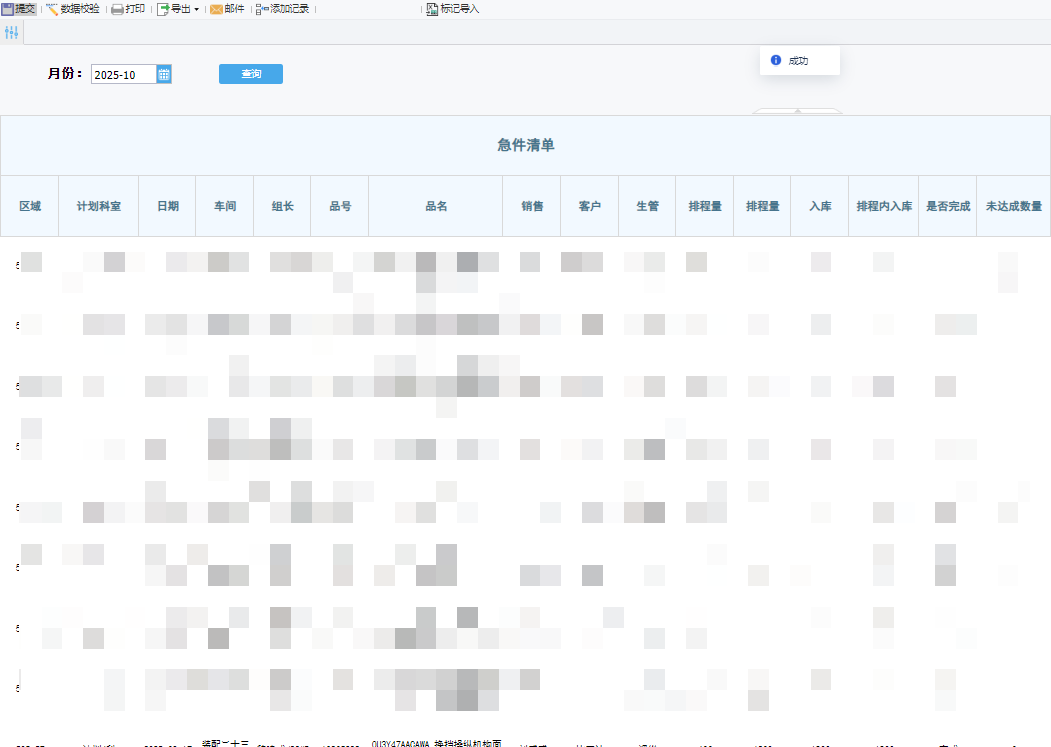
Task: Expand the 导出 dropdown arrow
Action: click(196, 9)
